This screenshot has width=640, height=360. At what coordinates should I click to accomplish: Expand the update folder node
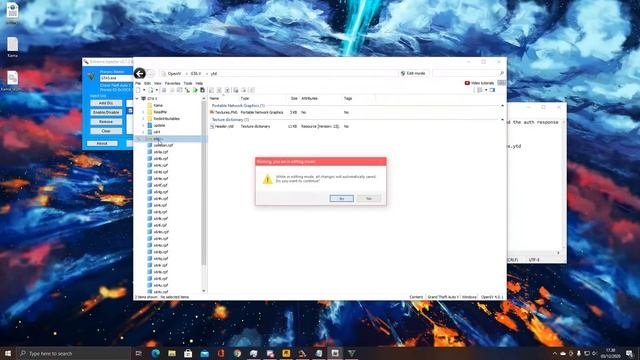(143, 125)
